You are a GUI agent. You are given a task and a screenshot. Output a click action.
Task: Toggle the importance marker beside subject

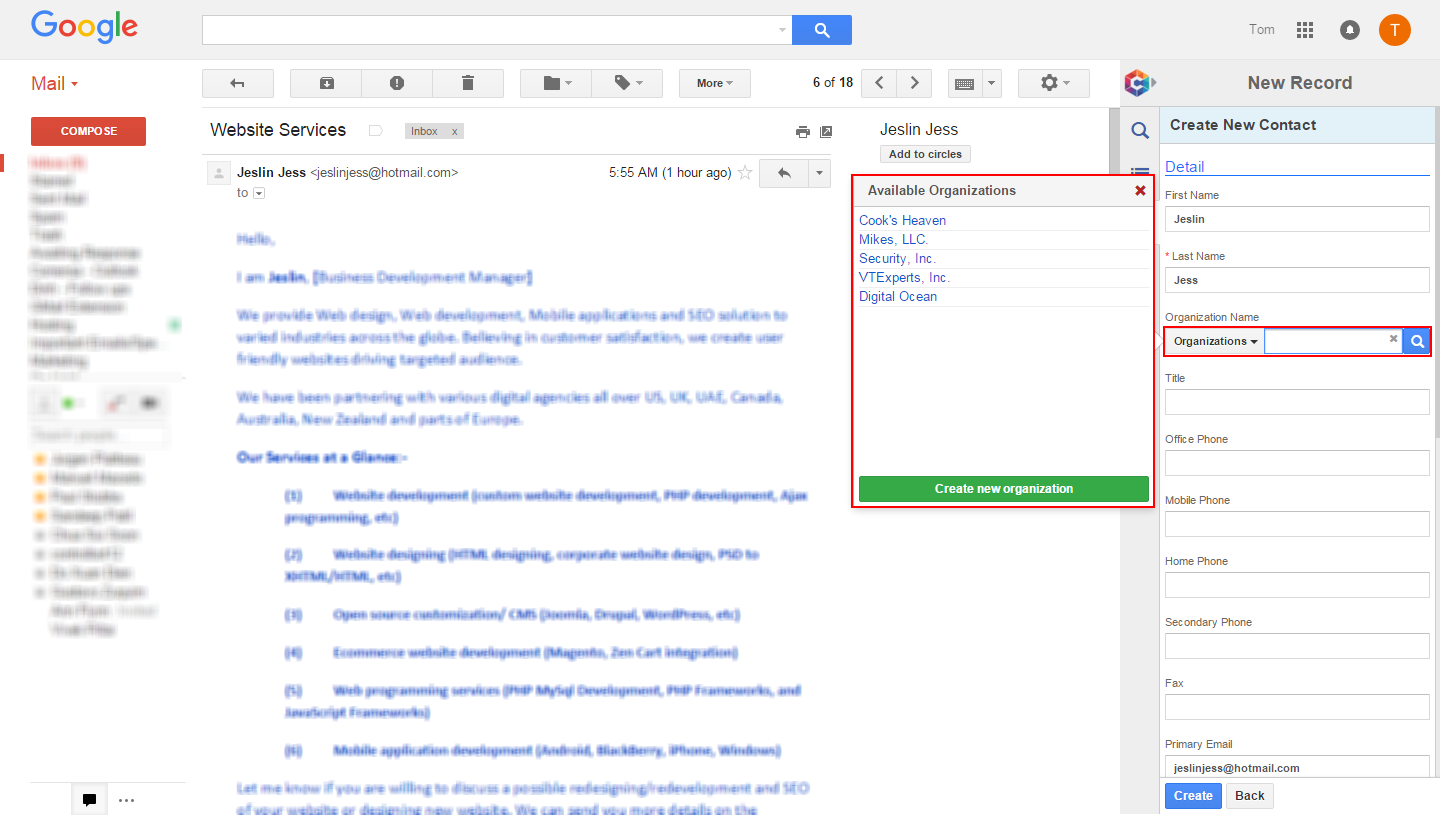tap(376, 131)
